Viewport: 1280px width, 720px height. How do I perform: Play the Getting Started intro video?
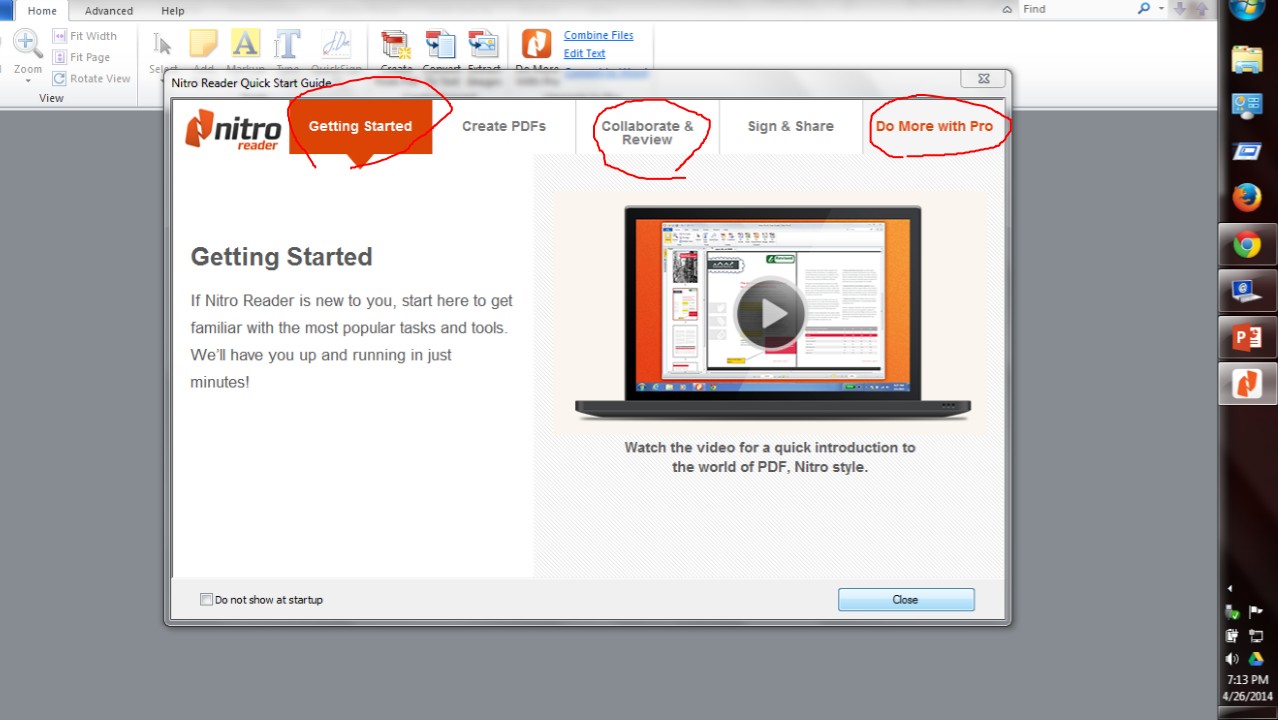click(x=770, y=314)
